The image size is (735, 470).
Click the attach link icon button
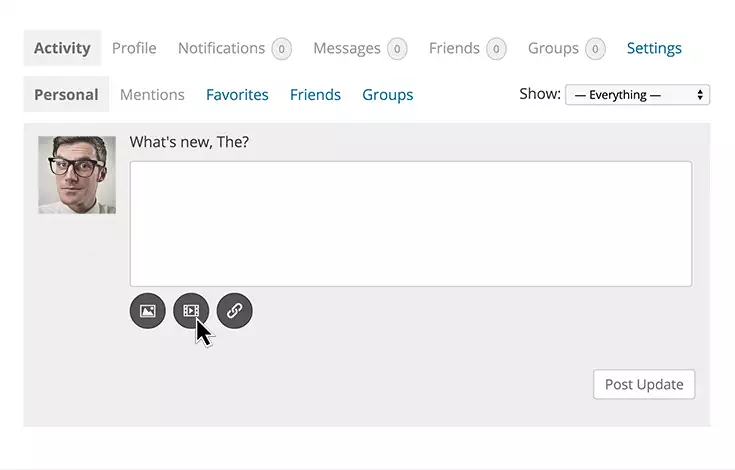click(x=234, y=311)
